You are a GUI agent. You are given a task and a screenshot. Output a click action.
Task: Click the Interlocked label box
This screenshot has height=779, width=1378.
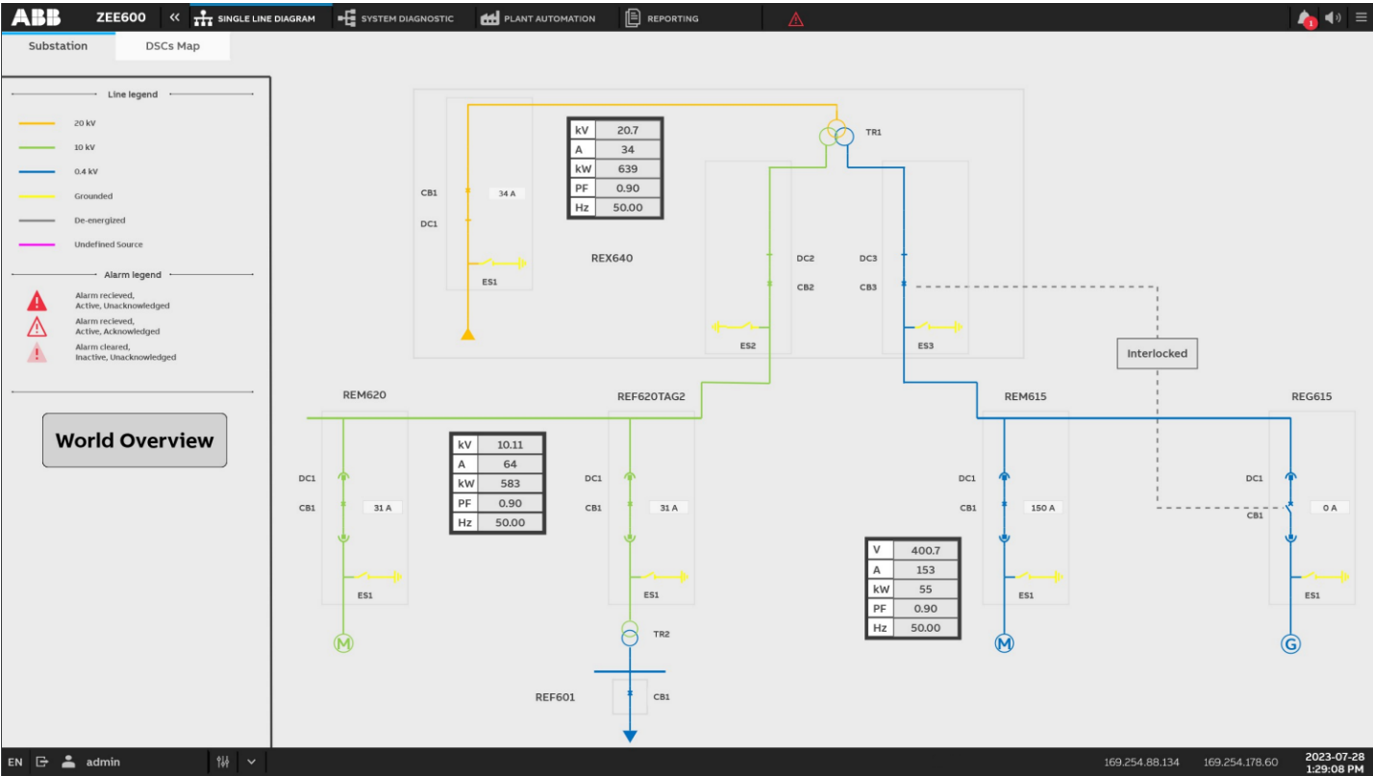tap(1157, 353)
